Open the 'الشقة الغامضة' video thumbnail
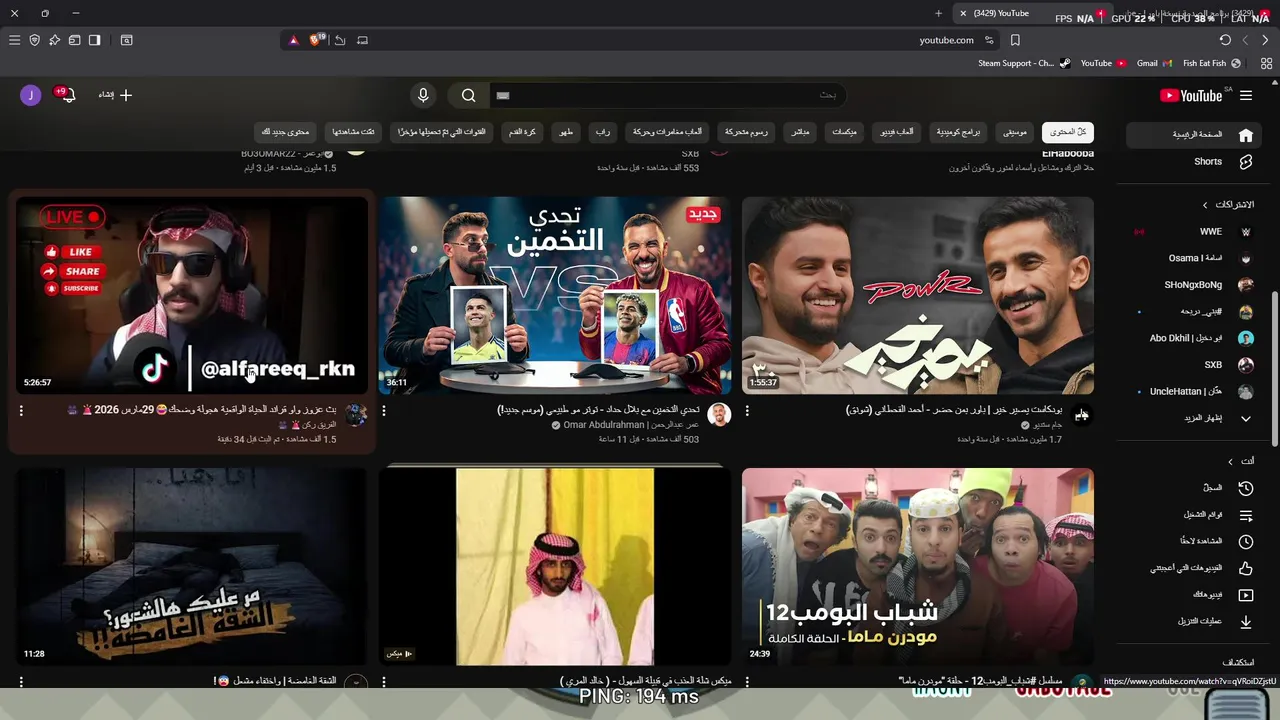The image size is (1280, 720). click(192, 566)
